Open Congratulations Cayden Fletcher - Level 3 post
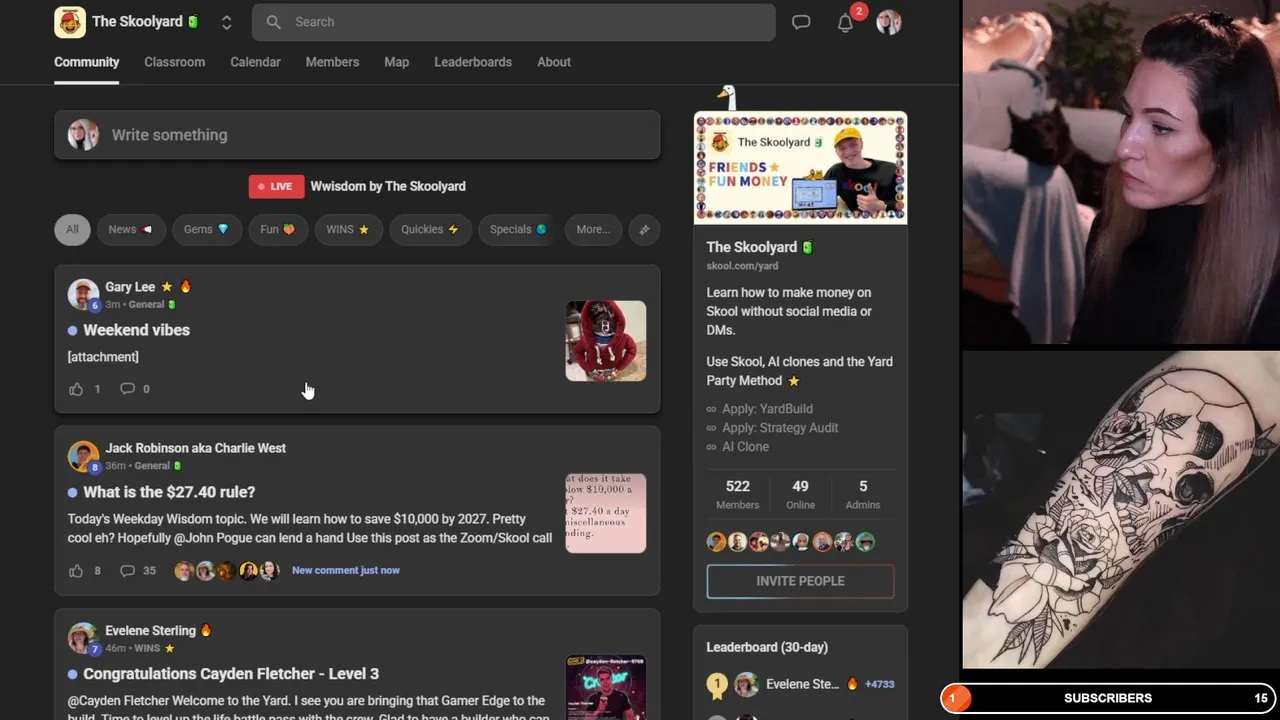This screenshot has height=720, width=1280. pyautogui.click(x=231, y=674)
